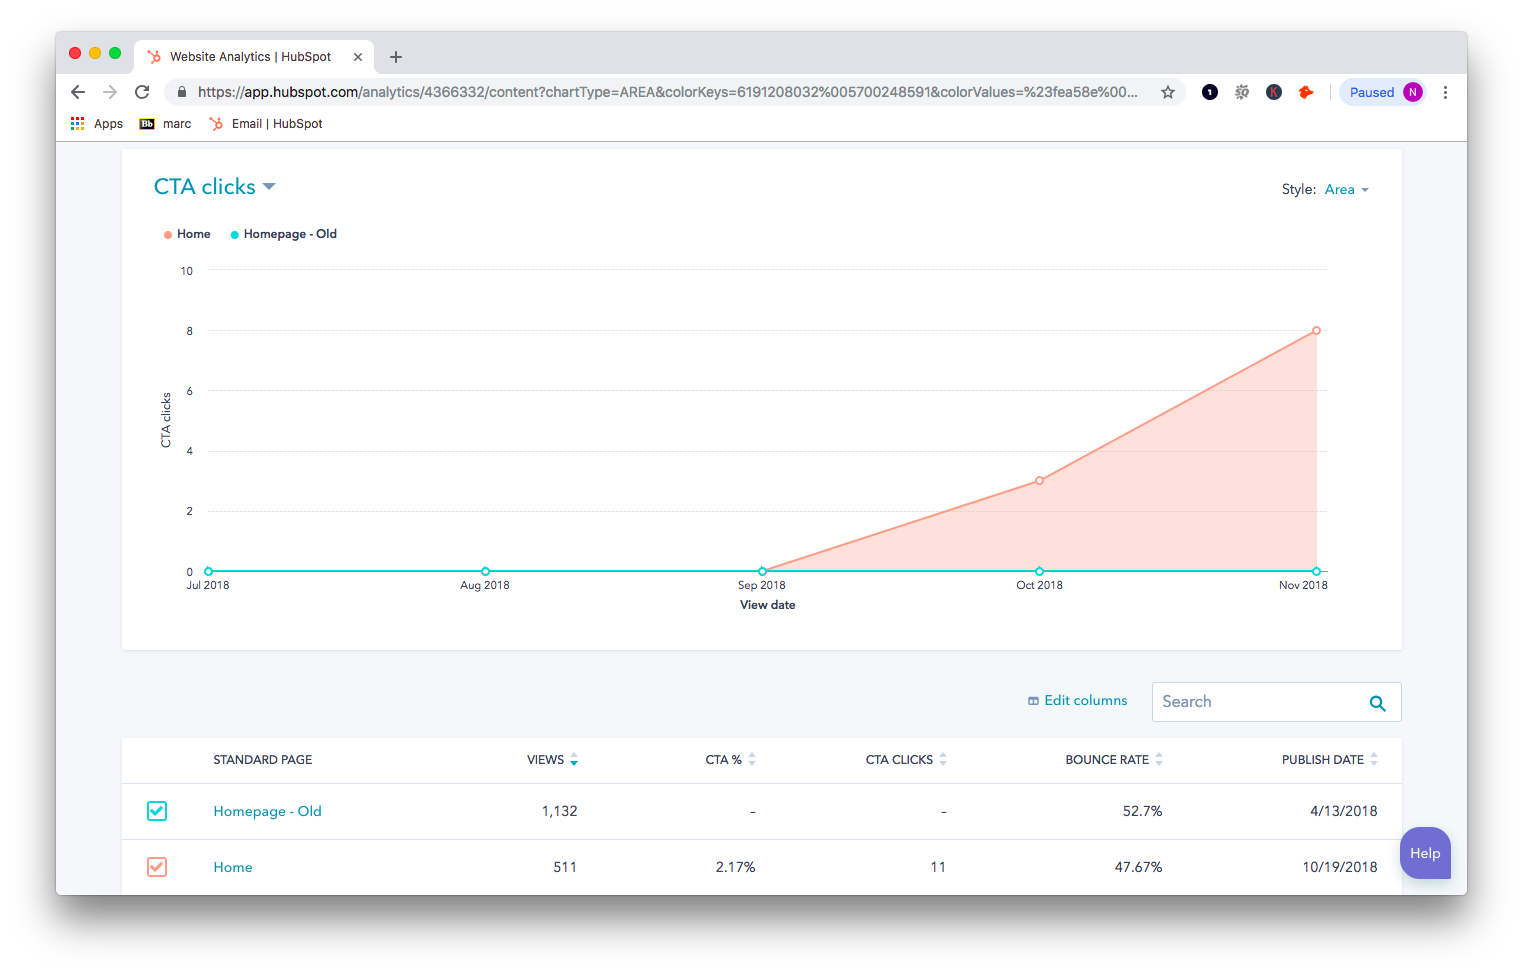Click the Nov 2018 data point on the chart
1523x975 pixels.
pos(1316,330)
